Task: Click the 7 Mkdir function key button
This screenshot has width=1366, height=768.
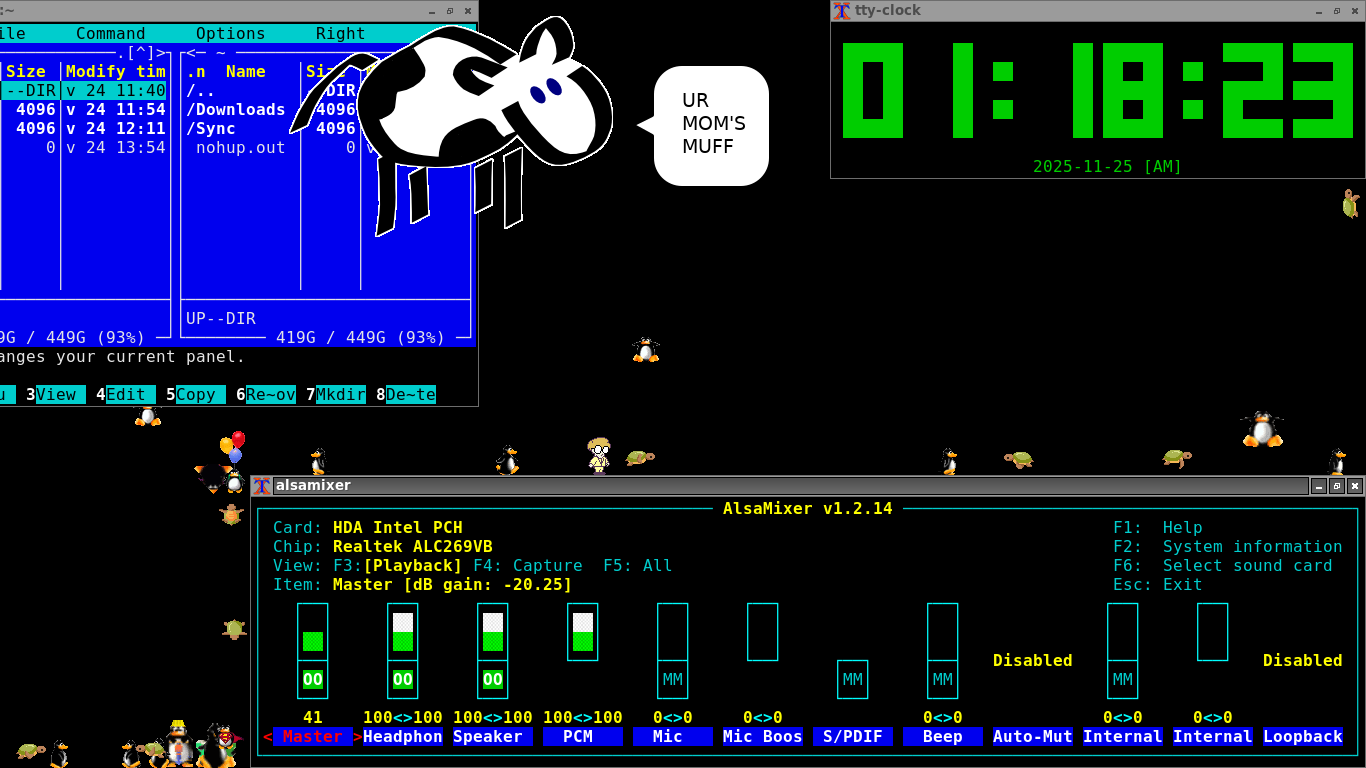Action: 336,394
